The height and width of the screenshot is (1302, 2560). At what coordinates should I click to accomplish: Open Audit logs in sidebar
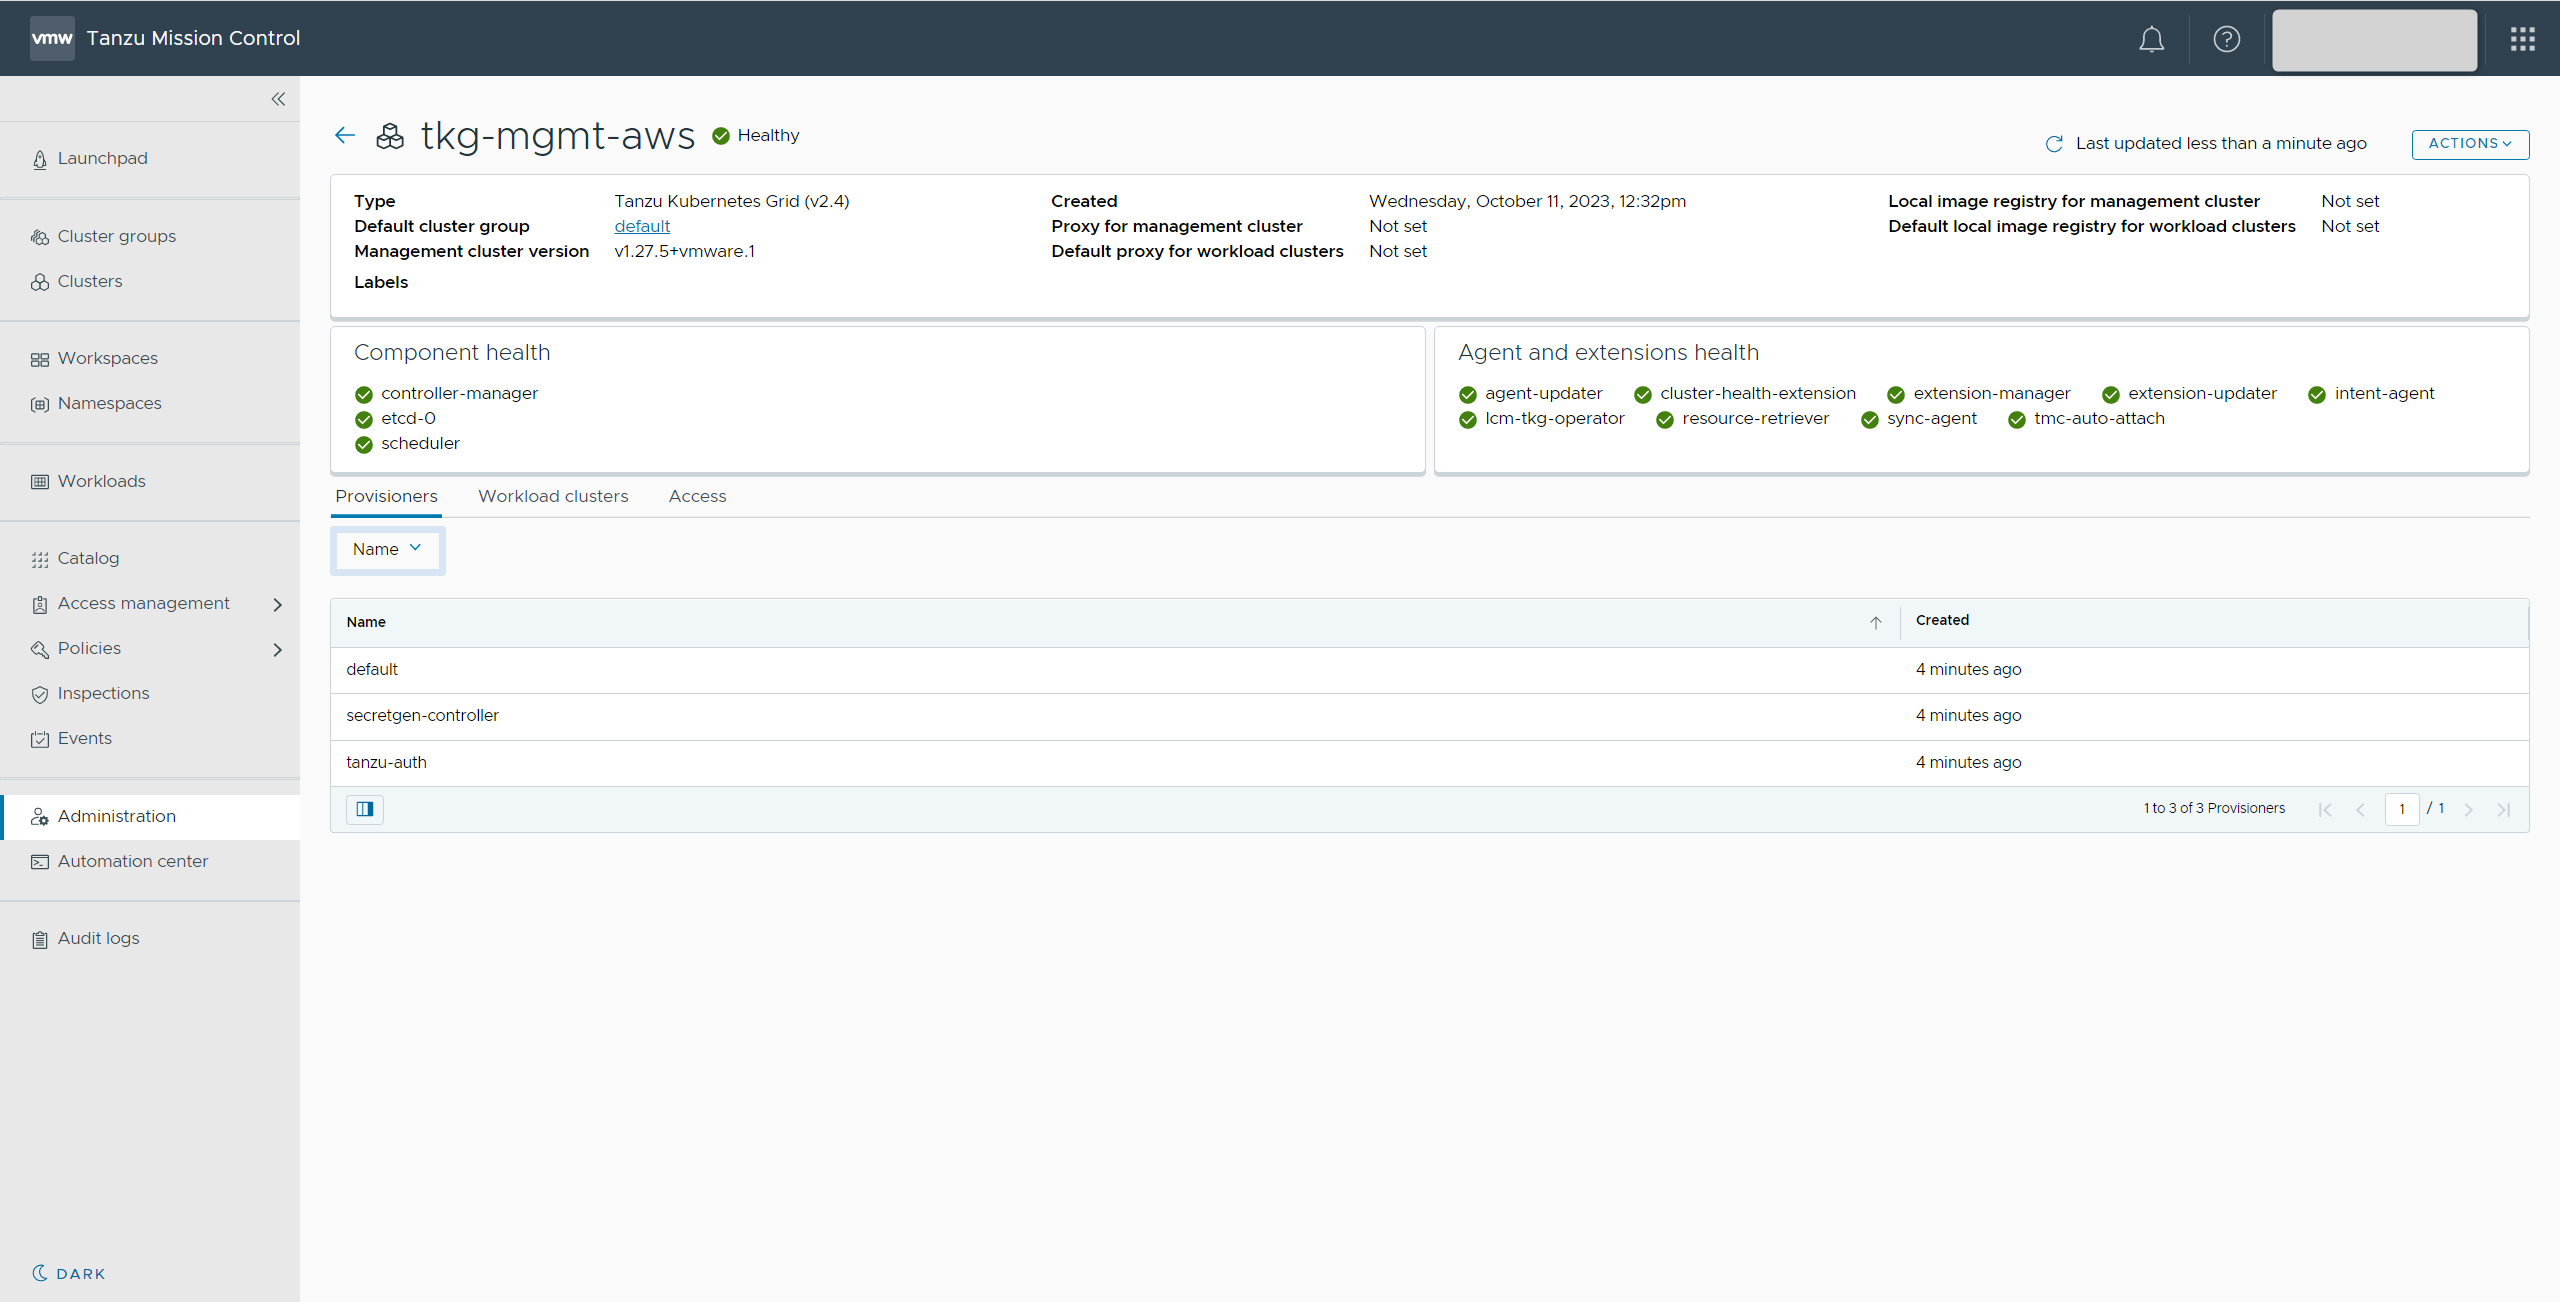point(98,938)
